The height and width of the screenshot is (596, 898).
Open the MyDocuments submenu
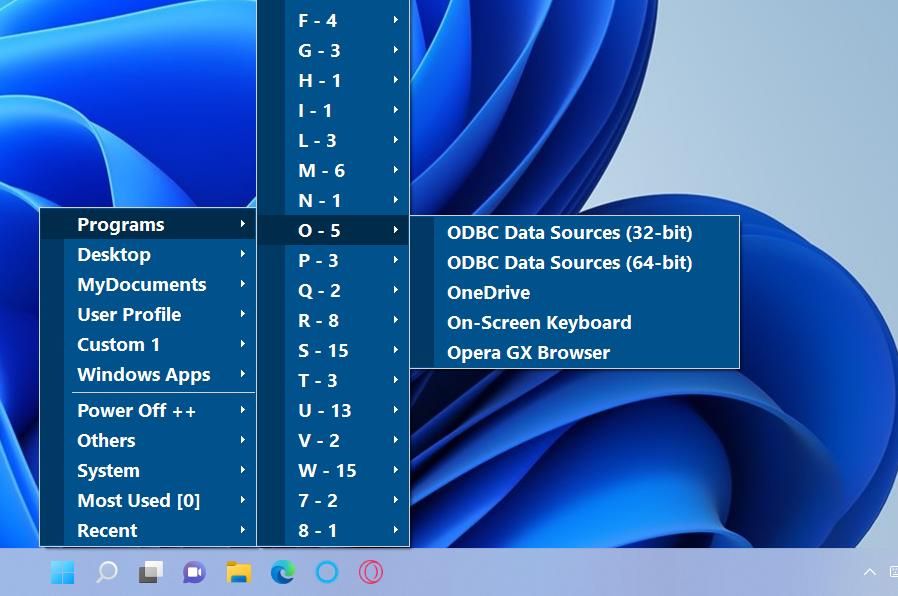pyautogui.click(x=148, y=285)
